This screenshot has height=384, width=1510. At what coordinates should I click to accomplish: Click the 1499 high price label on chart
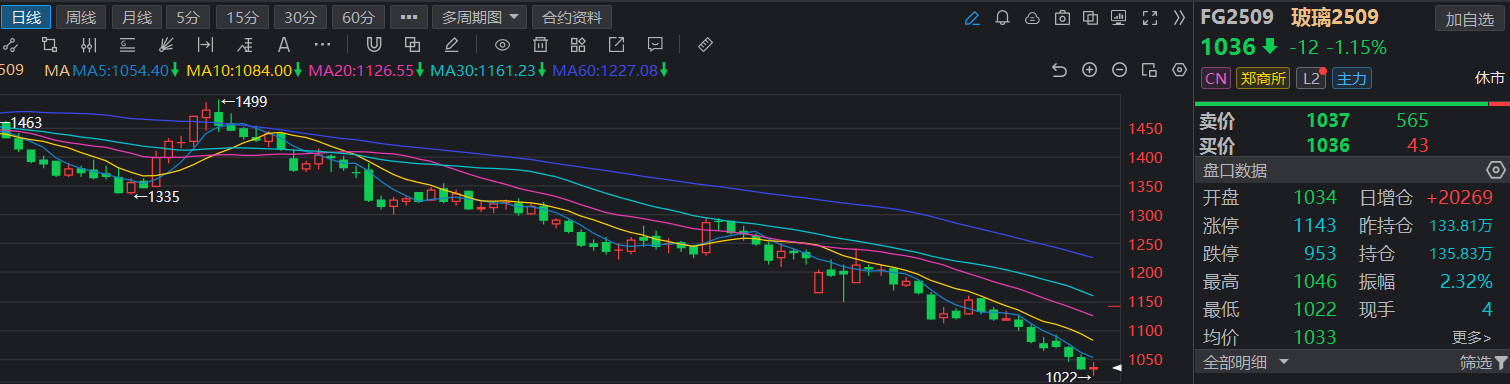click(x=244, y=101)
